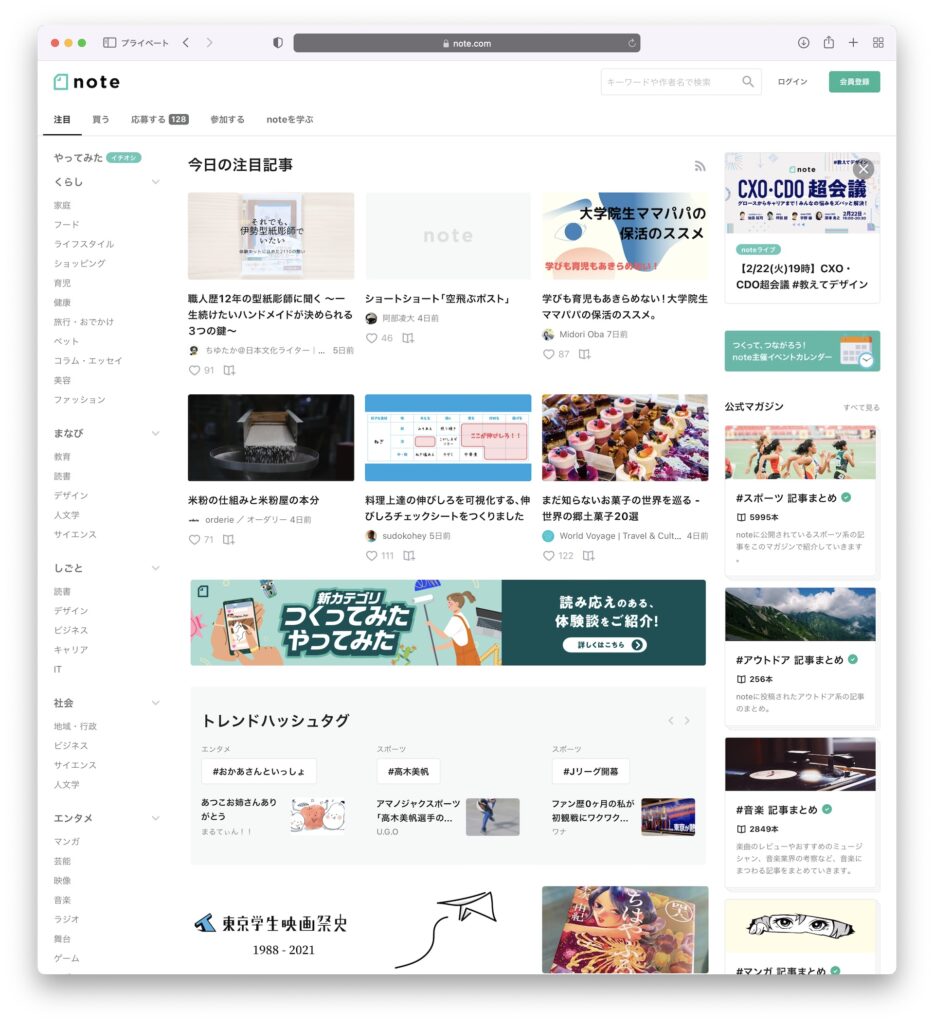This screenshot has height=1024, width=934.
Task: Like the 大学院生ママパパ article heart
Action: point(548,354)
